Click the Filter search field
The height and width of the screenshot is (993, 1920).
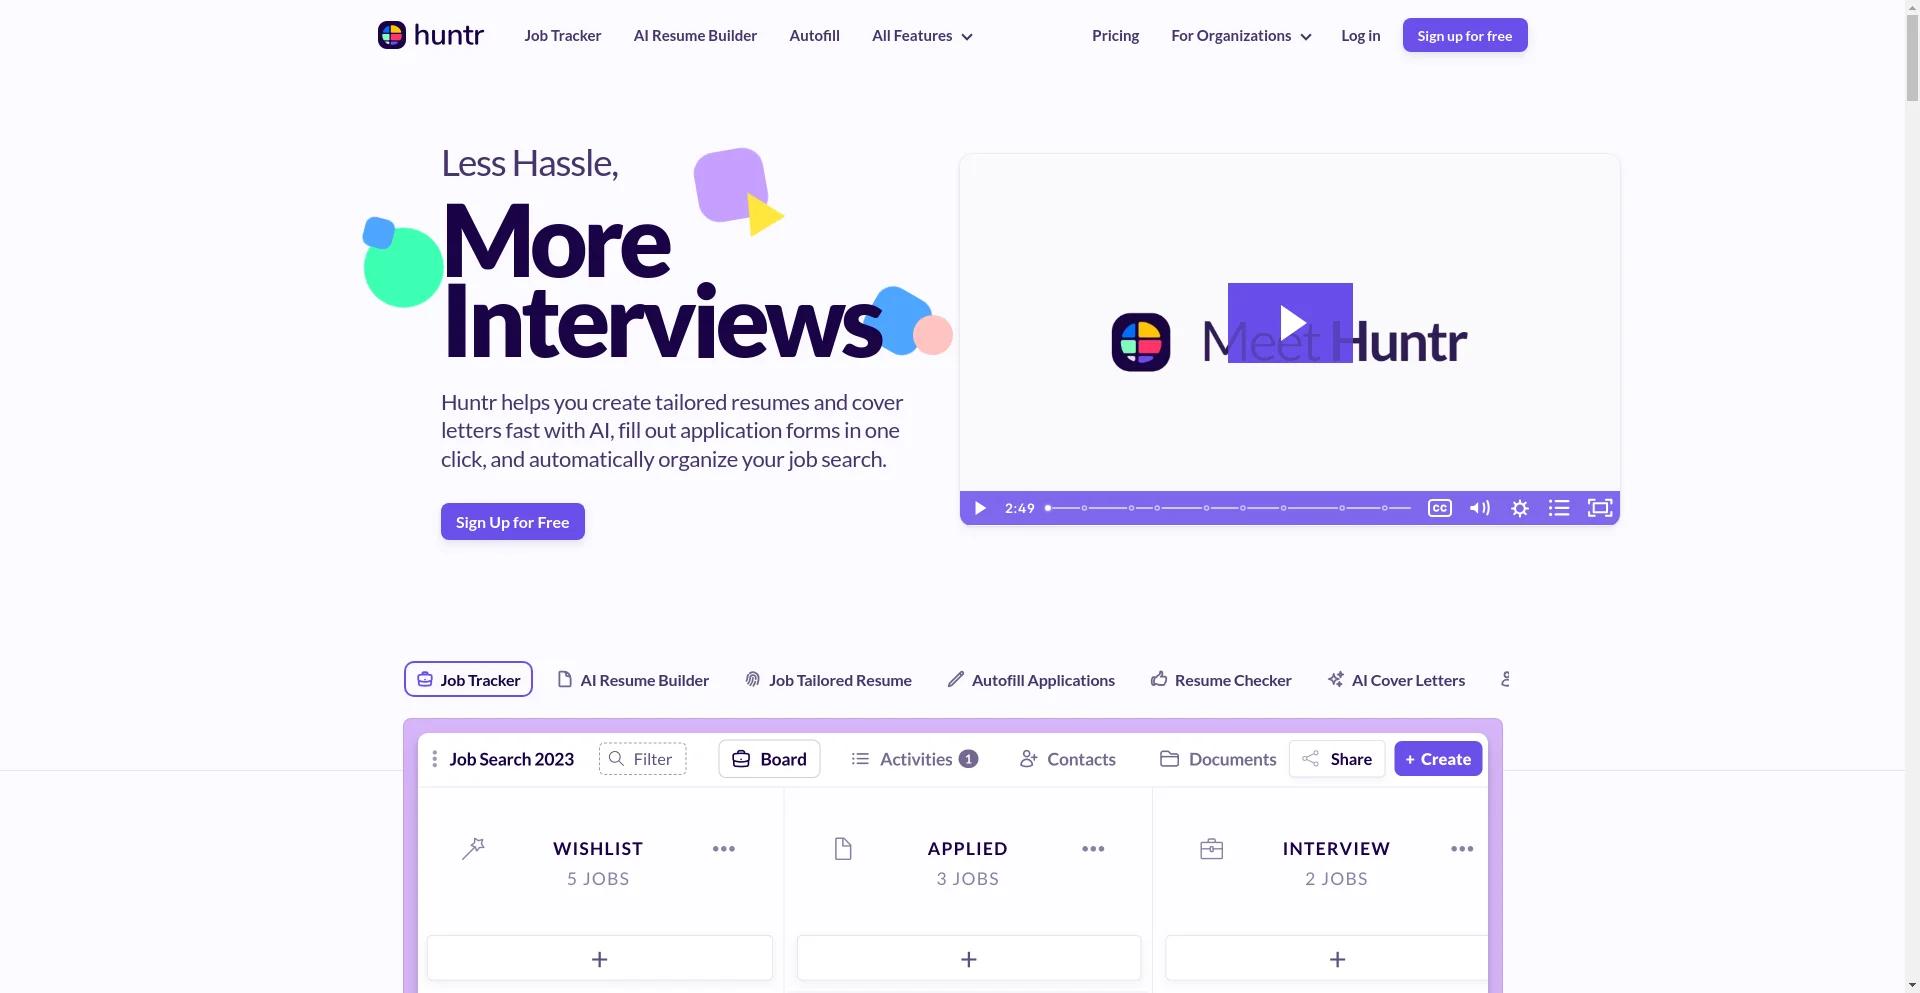[642, 759]
